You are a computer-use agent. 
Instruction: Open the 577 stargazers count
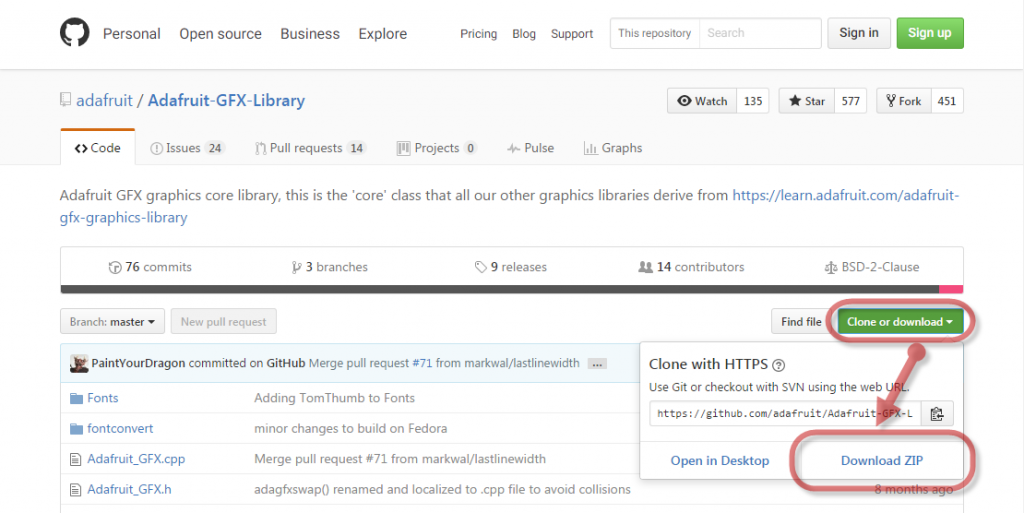(x=850, y=101)
